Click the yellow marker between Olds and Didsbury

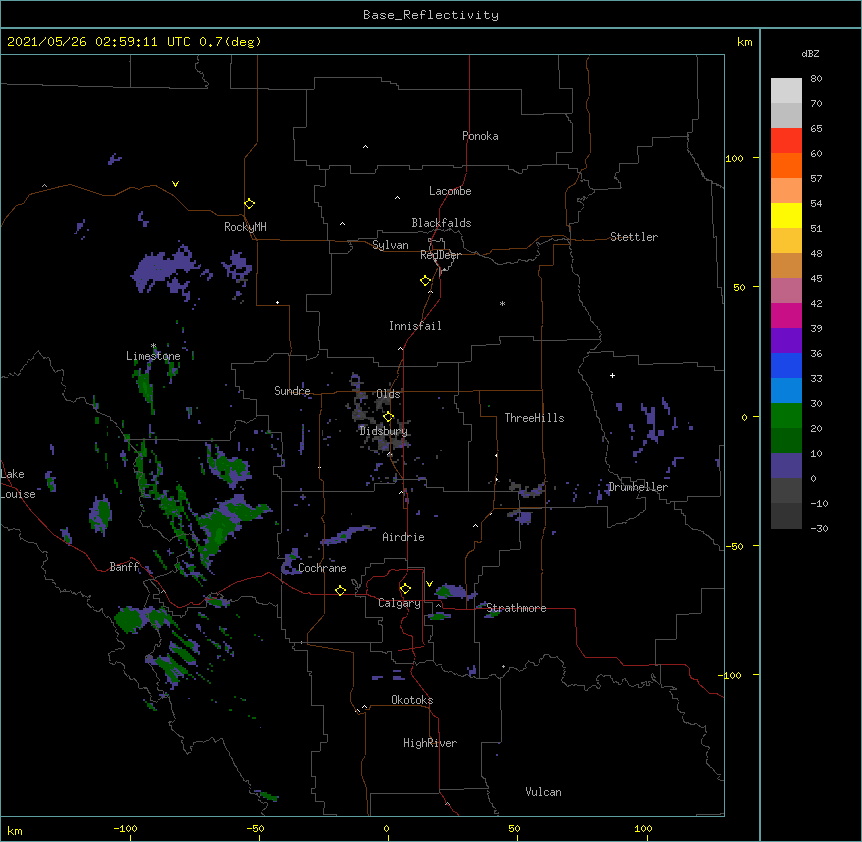[388, 417]
